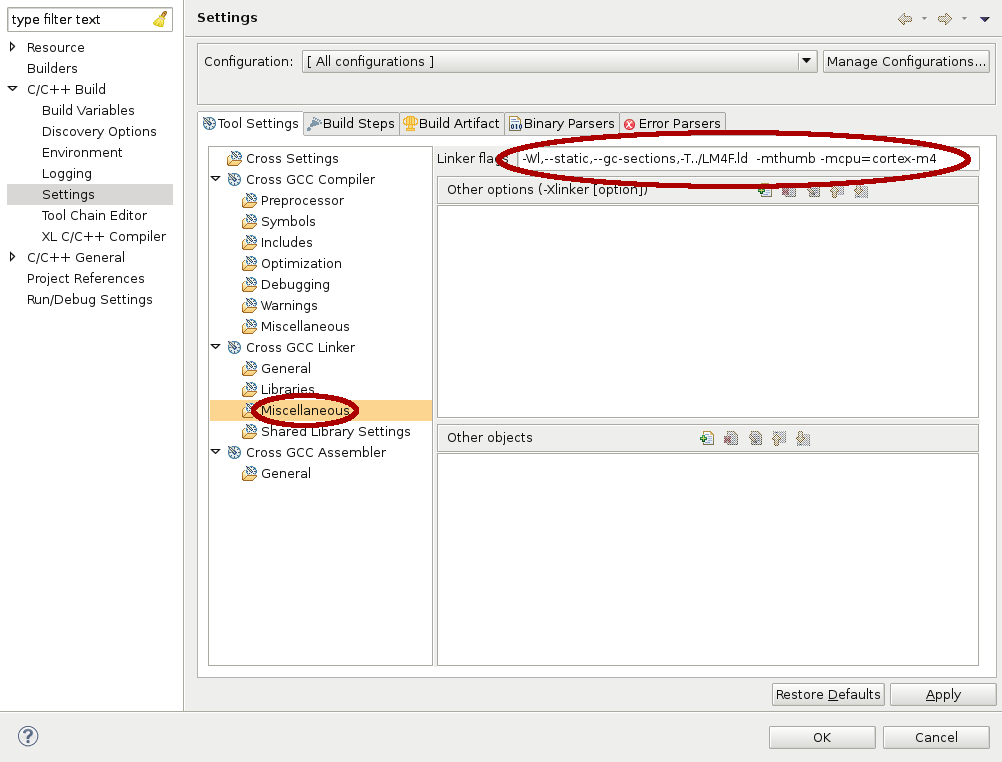Edit the selected Other objects entry

click(754, 437)
